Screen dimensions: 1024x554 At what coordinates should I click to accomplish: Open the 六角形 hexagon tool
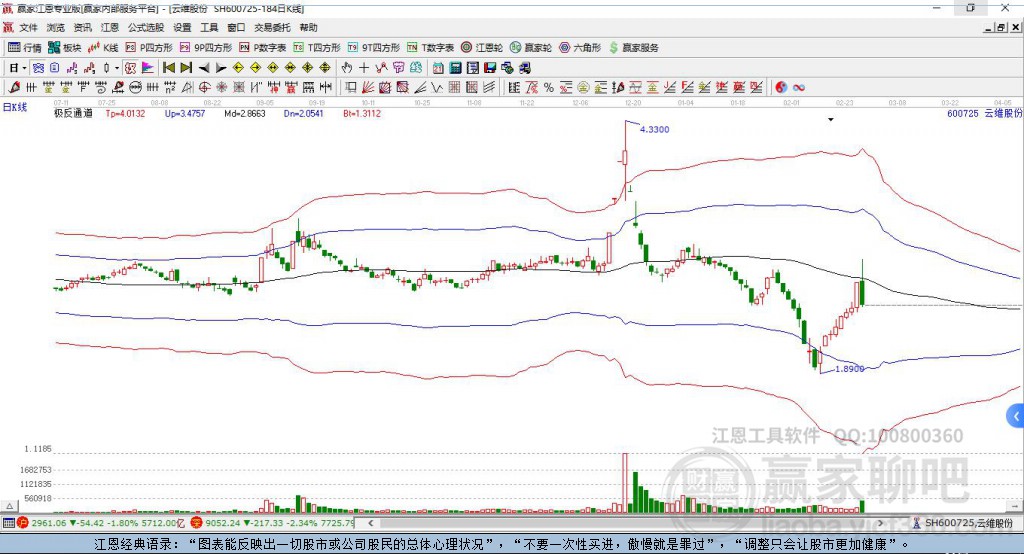pyautogui.click(x=579, y=48)
